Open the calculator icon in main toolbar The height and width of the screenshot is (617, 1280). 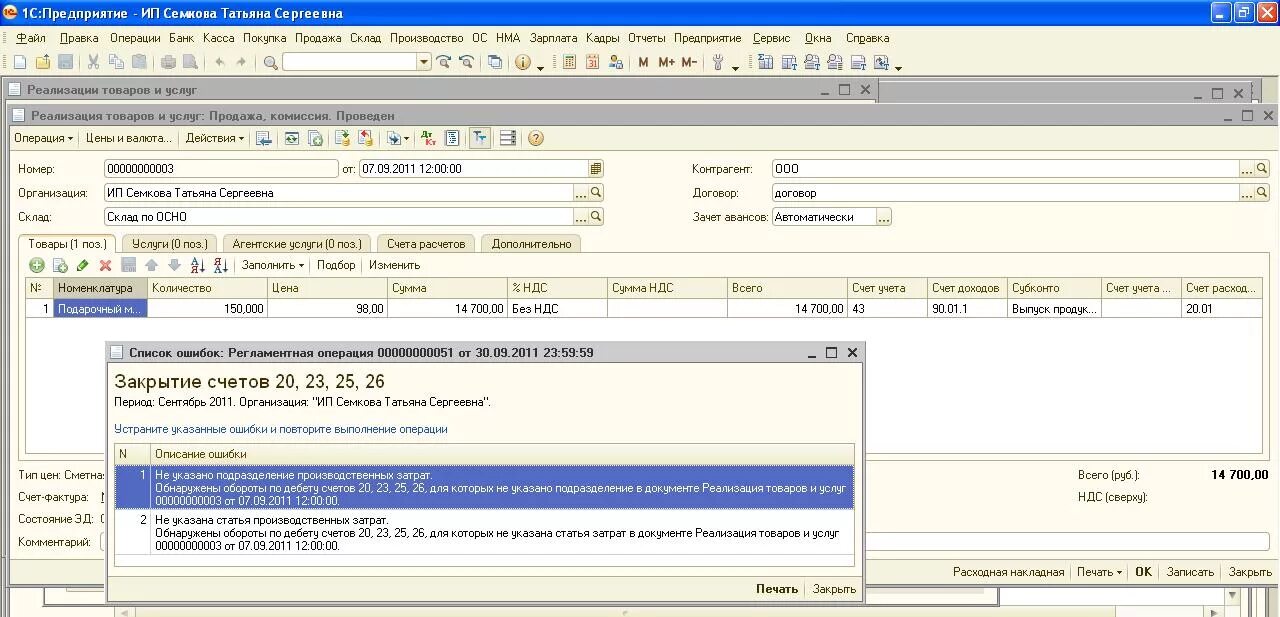point(569,62)
